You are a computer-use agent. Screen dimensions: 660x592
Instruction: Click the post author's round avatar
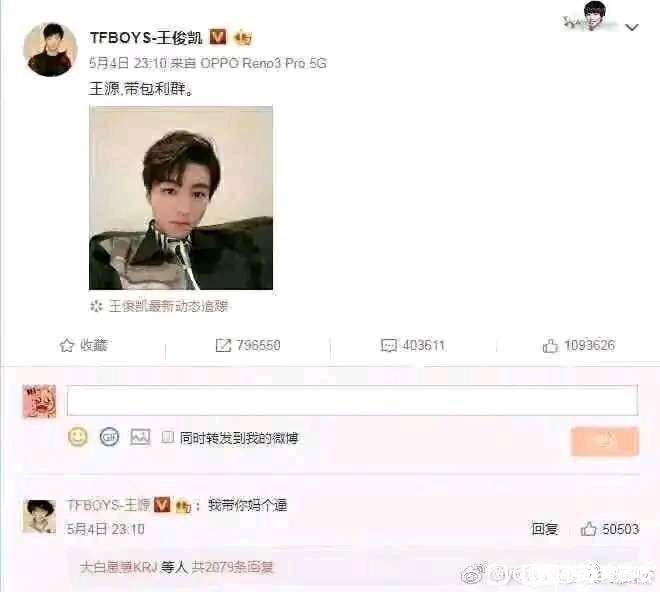pyautogui.click(x=51, y=50)
